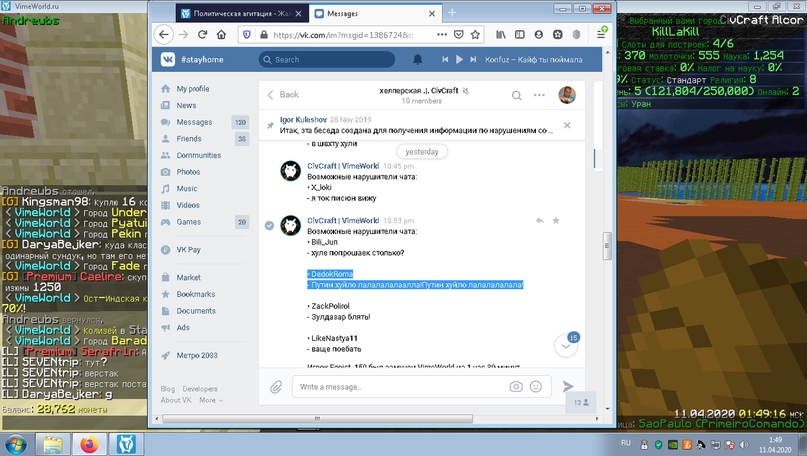The width and height of the screenshot is (807, 456).
Task: Close the Политическая агитация tab
Action: coord(298,14)
